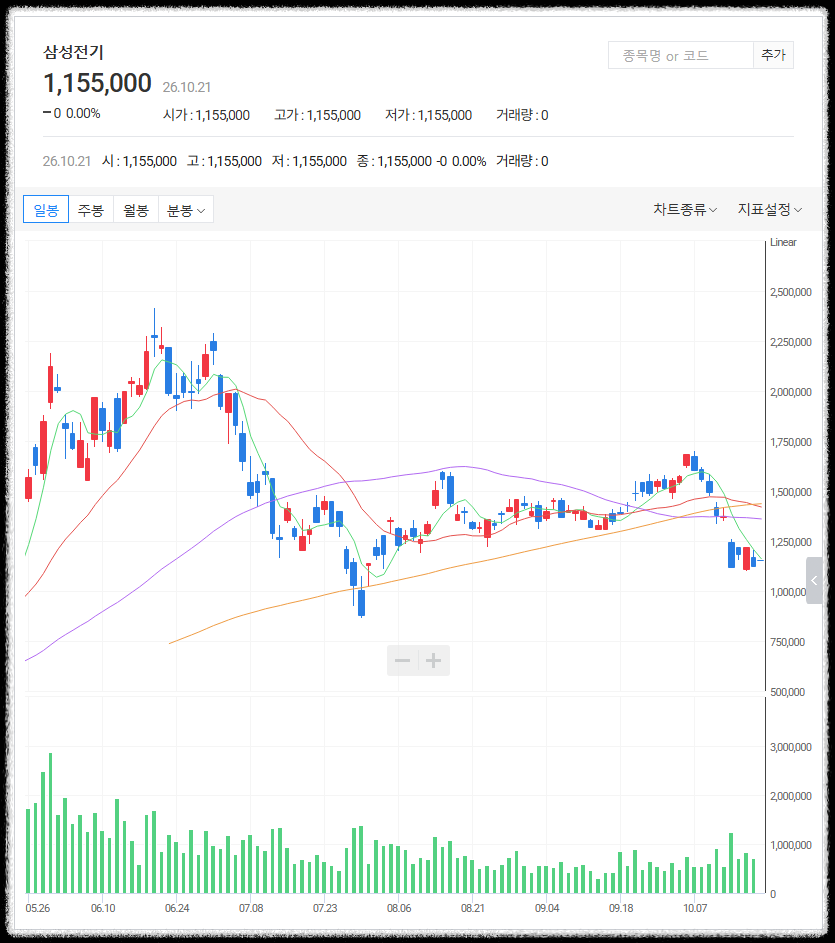Click the 05.26 date axis label
The image size is (835, 943).
[x=38, y=908]
